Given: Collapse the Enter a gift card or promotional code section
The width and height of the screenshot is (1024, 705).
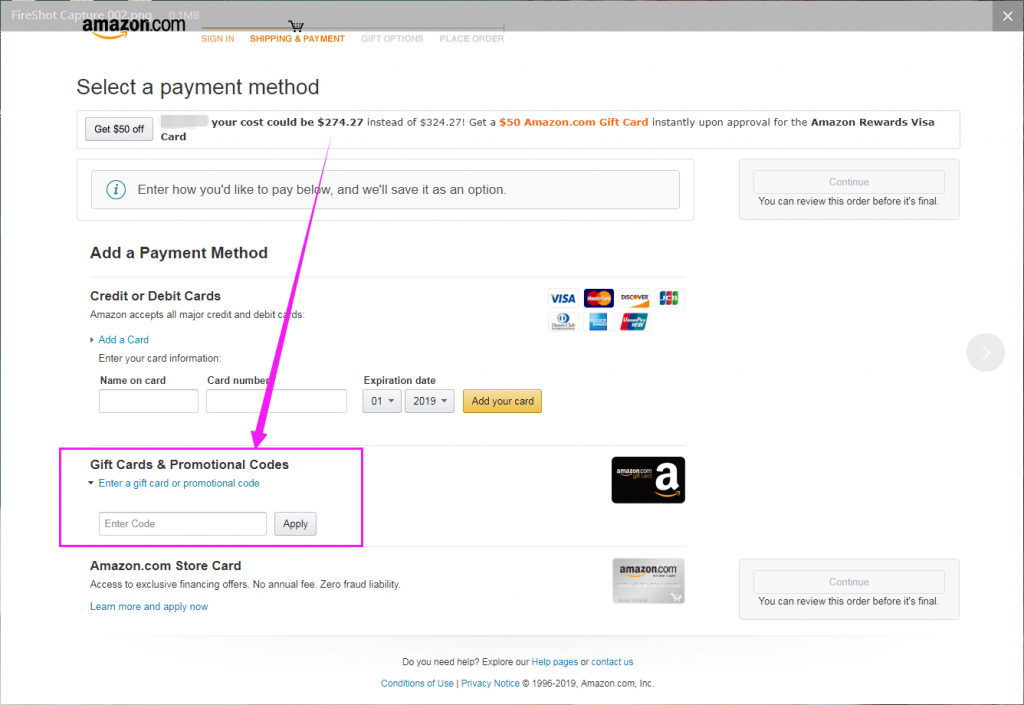Looking at the screenshot, I should click(178, 483).
